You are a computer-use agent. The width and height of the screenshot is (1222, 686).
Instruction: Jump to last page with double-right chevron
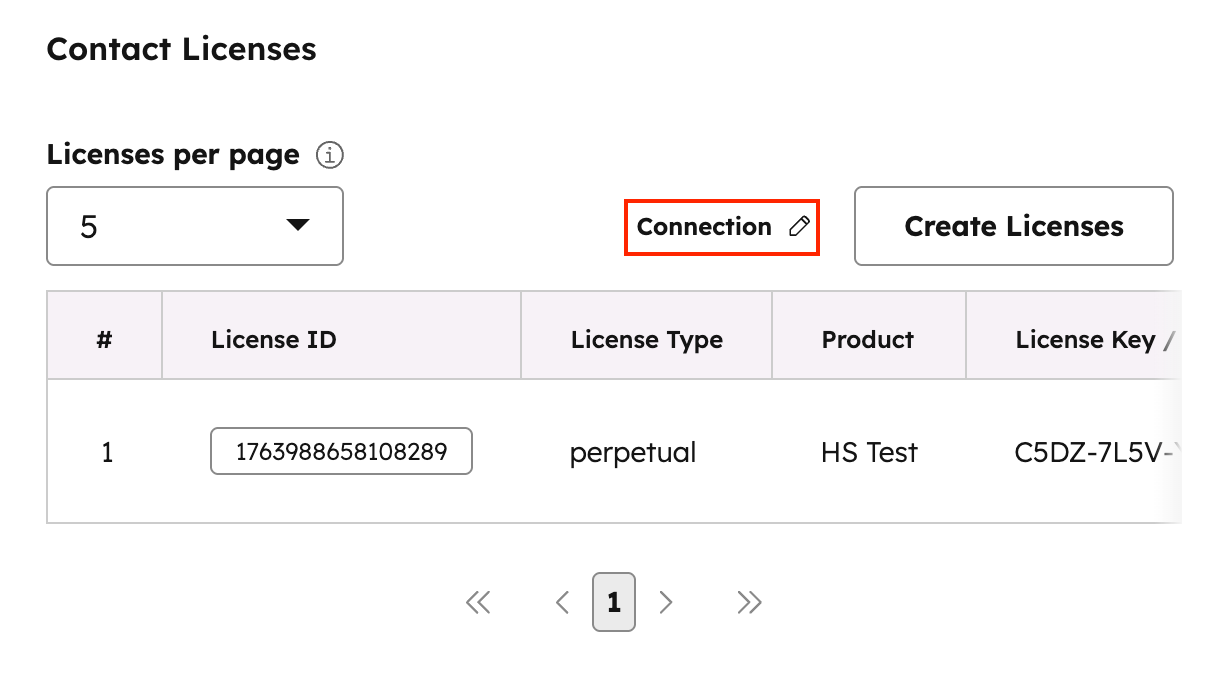click(x=749, y=602)
